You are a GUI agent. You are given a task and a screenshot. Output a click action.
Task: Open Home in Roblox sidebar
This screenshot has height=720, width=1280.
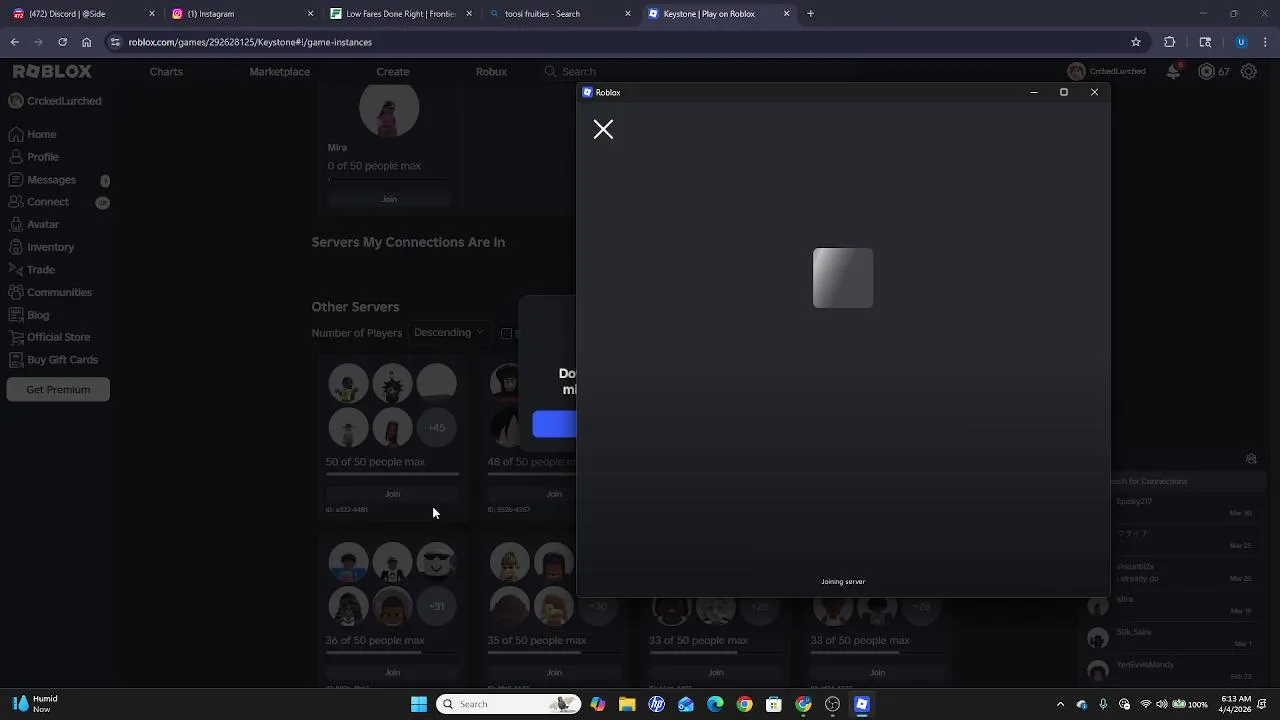pos(41,134)
